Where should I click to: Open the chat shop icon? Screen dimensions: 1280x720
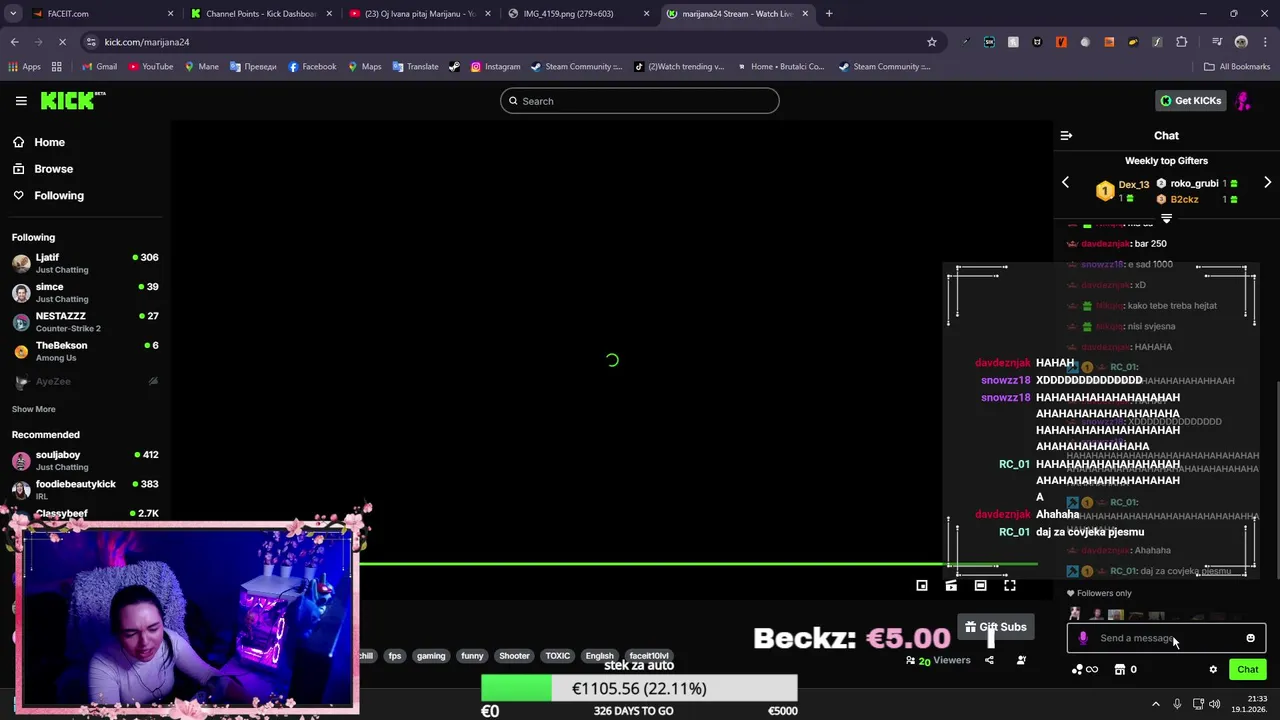(x=1125, y=669)
